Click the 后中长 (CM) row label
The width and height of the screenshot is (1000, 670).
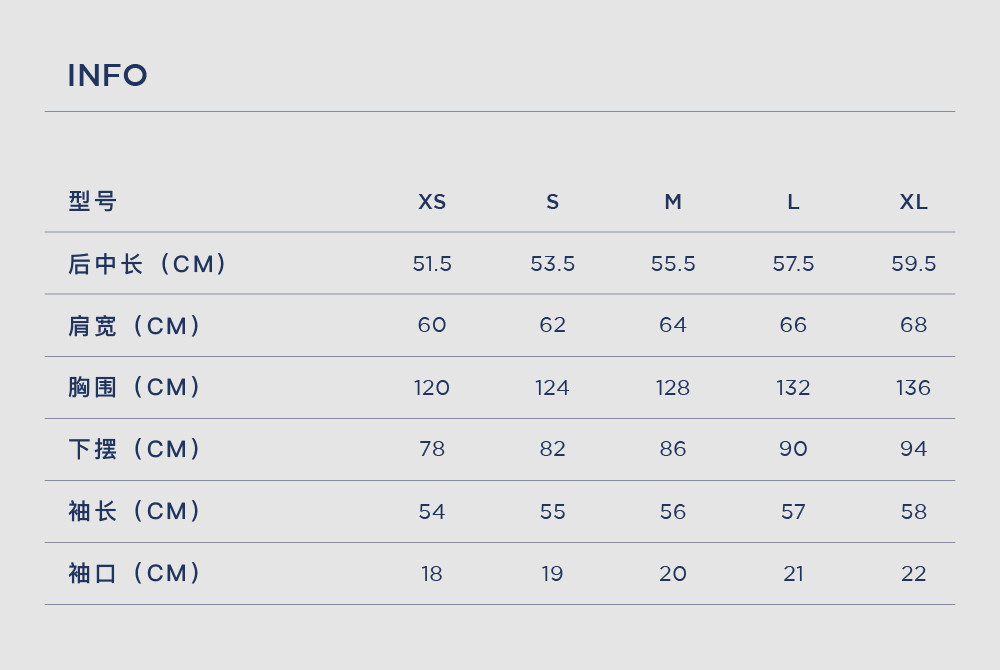pos(148,264)
